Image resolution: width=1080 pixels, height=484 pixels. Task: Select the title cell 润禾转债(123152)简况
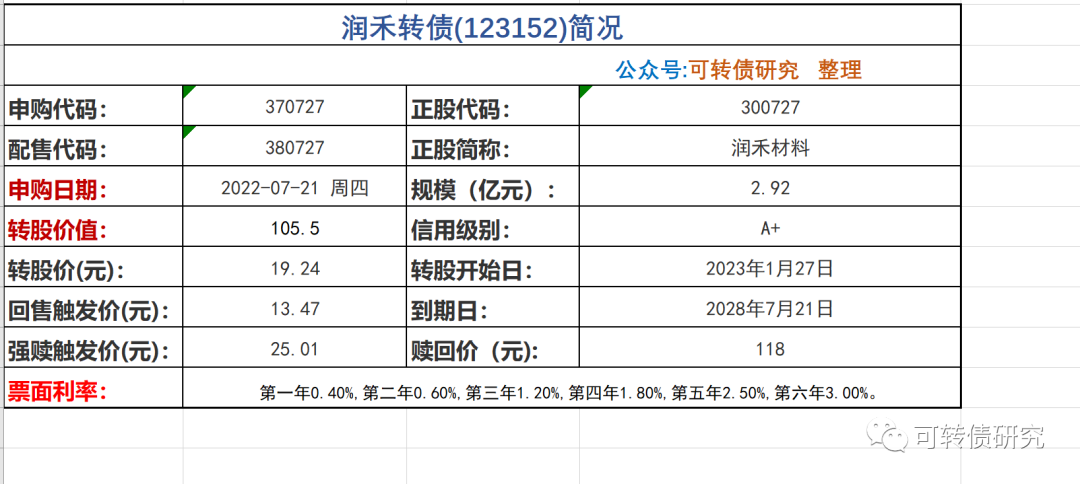[482, 26]
